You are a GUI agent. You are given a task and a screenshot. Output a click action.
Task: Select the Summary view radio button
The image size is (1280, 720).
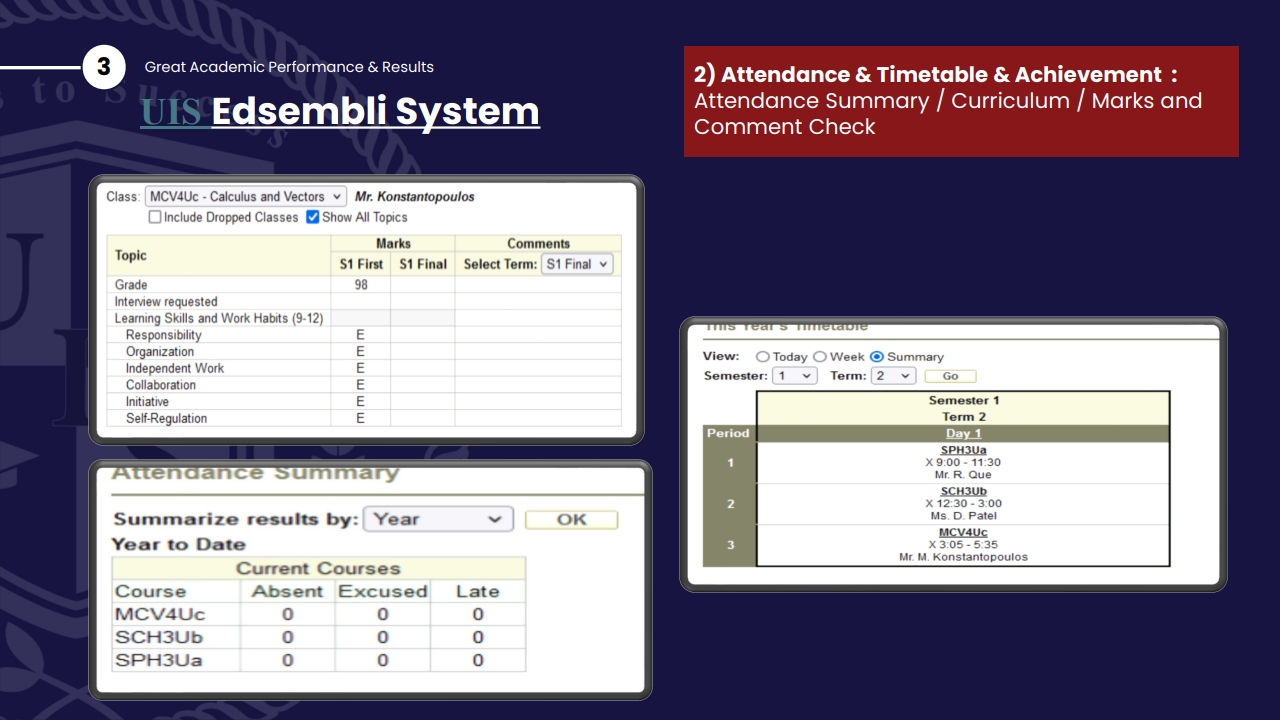click(877, 357)
